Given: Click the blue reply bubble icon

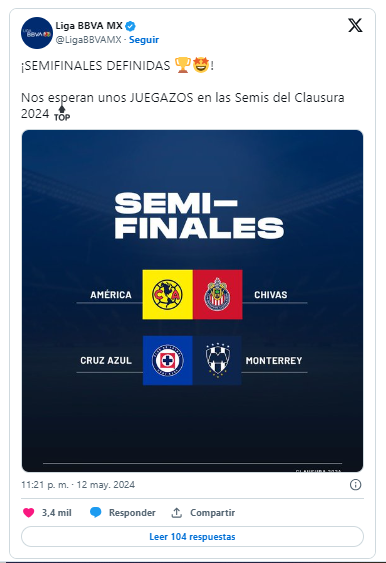Looking at the screenshot, I should [96, 512].
